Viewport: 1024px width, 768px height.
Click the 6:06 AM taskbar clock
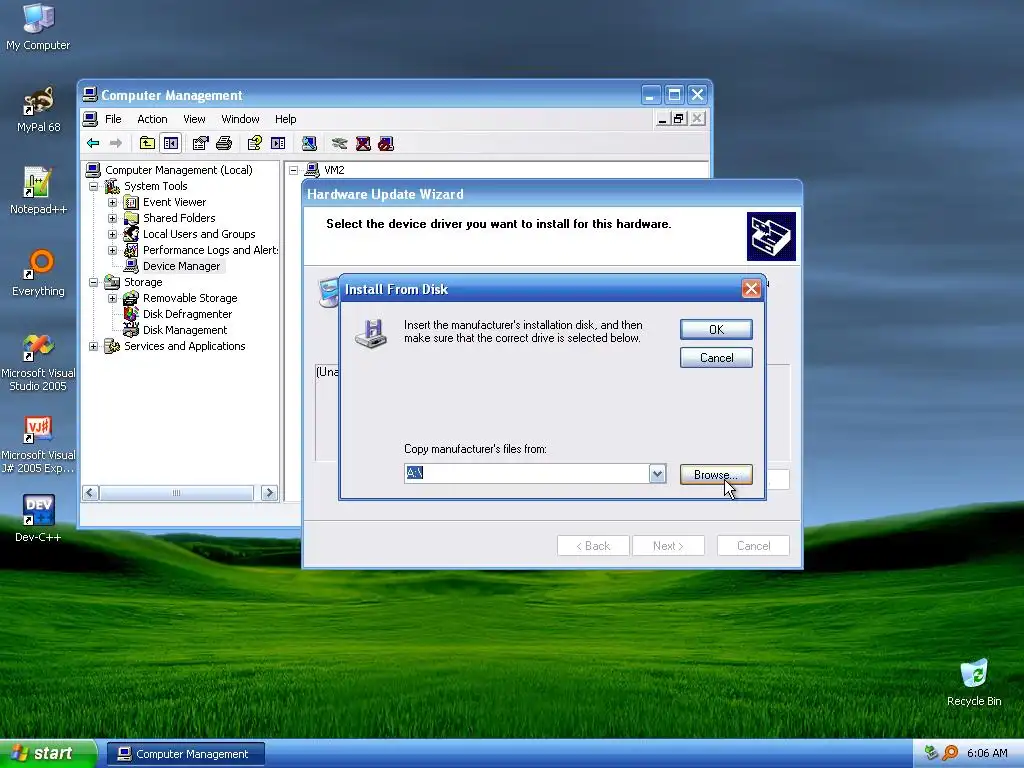[987, 754]
